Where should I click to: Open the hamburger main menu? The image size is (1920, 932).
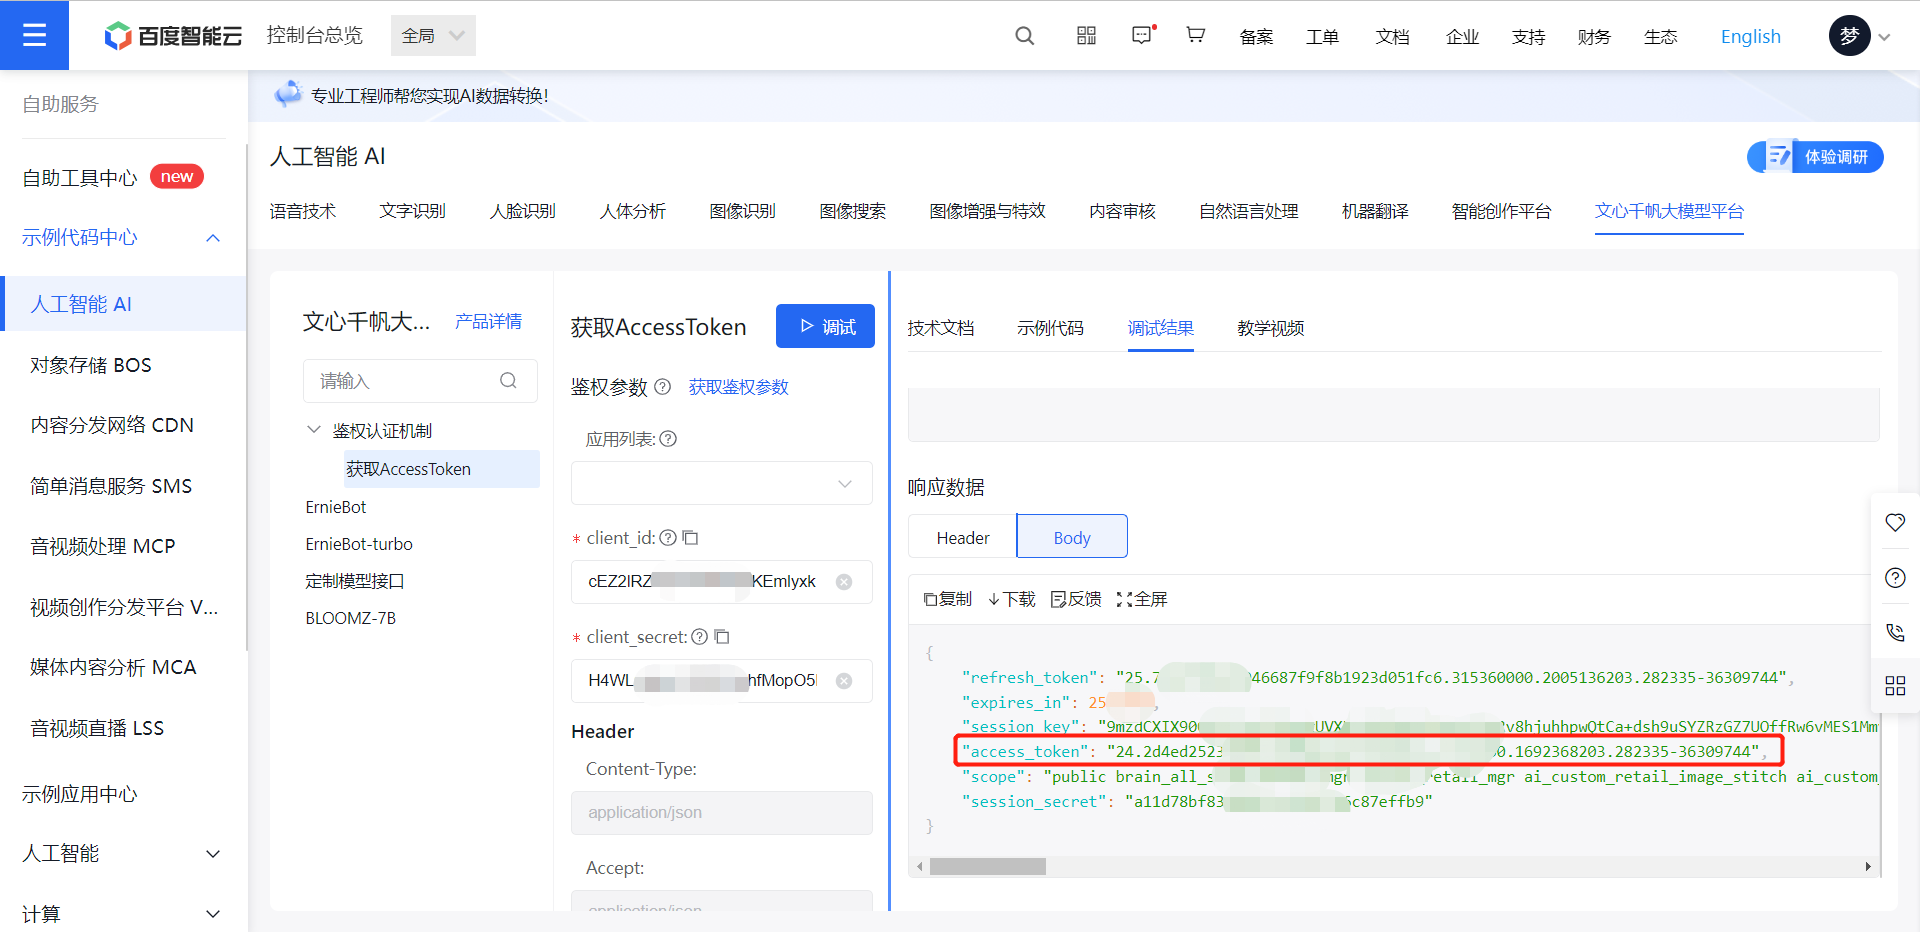[x=34, y=35]
